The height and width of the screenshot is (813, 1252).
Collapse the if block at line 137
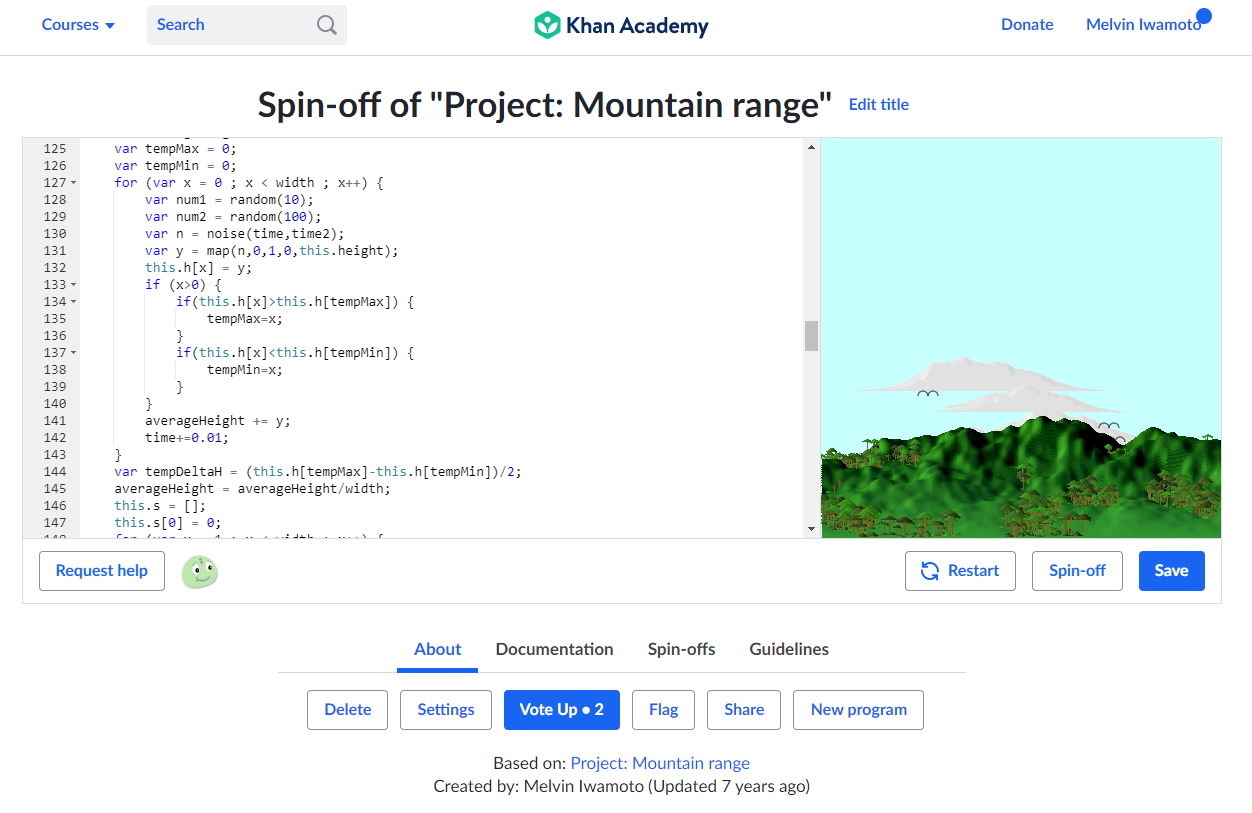74,353
